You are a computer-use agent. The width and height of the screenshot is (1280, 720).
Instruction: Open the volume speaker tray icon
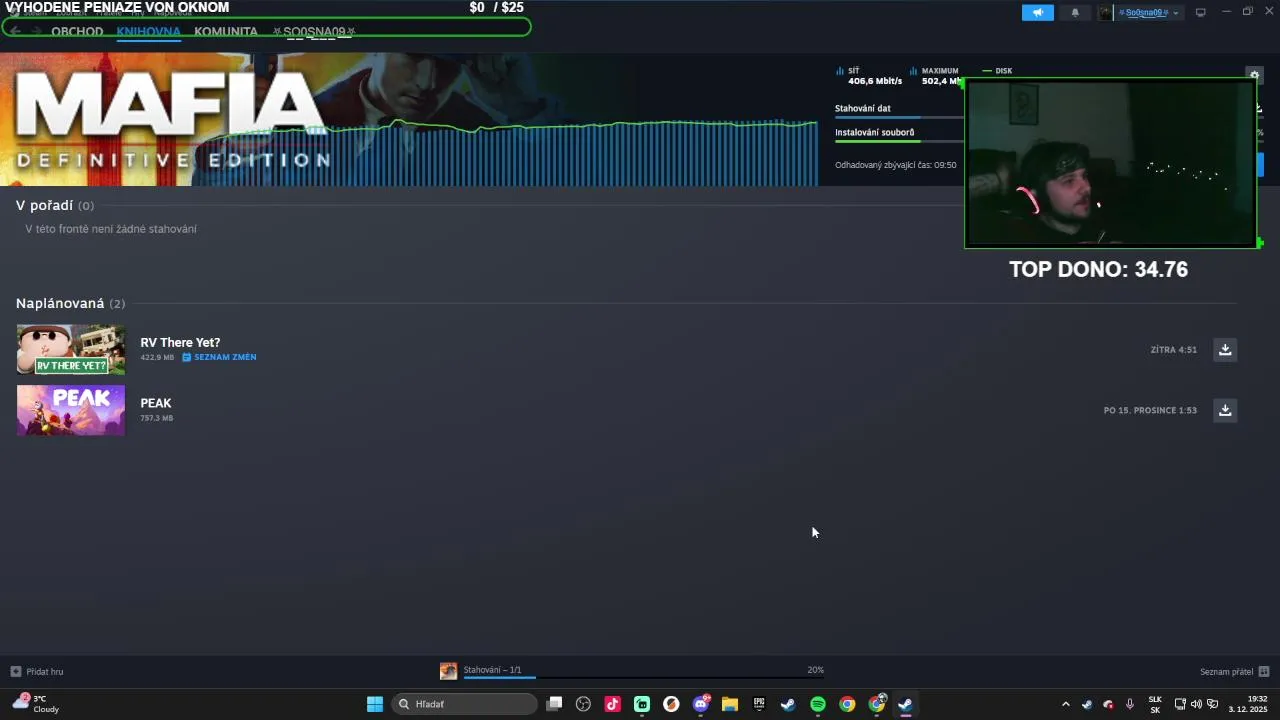pyautogui.click(x=1196, y=704)
